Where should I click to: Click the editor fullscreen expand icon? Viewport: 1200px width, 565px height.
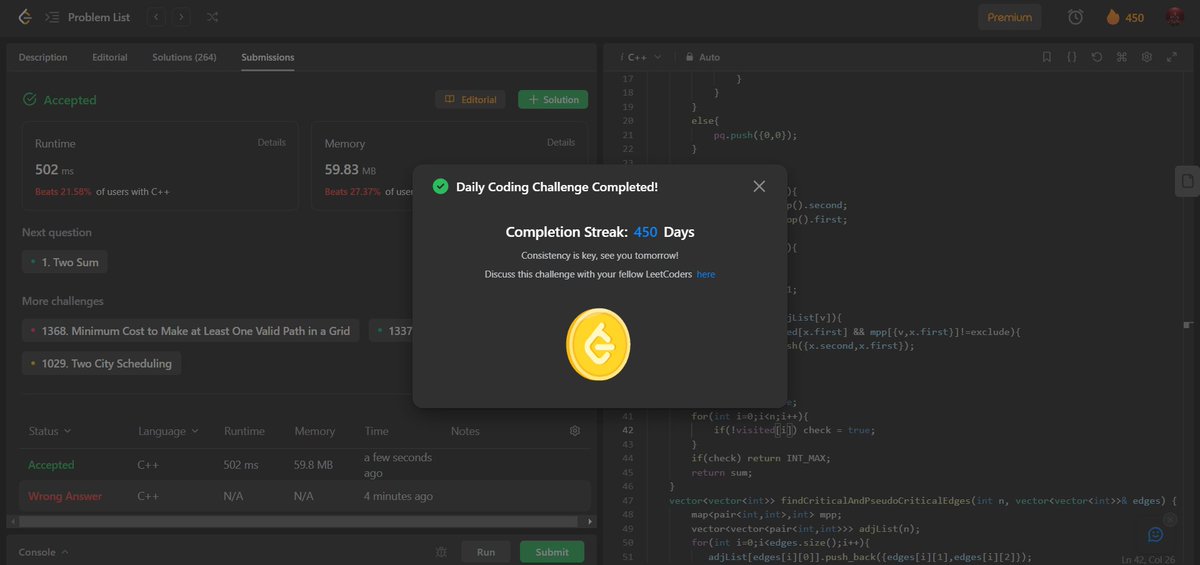tap(1171, 57)
